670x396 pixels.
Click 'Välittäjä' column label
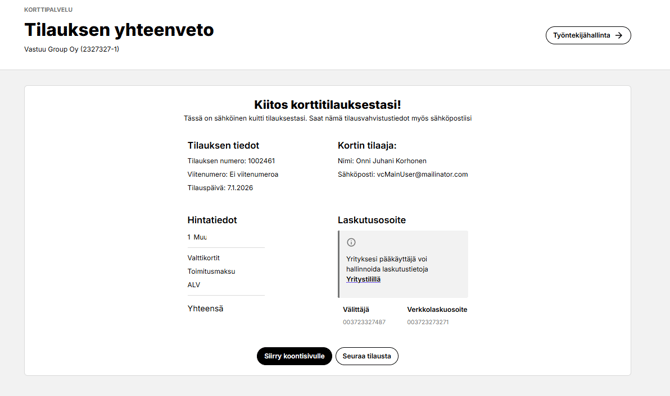point(356,310)
